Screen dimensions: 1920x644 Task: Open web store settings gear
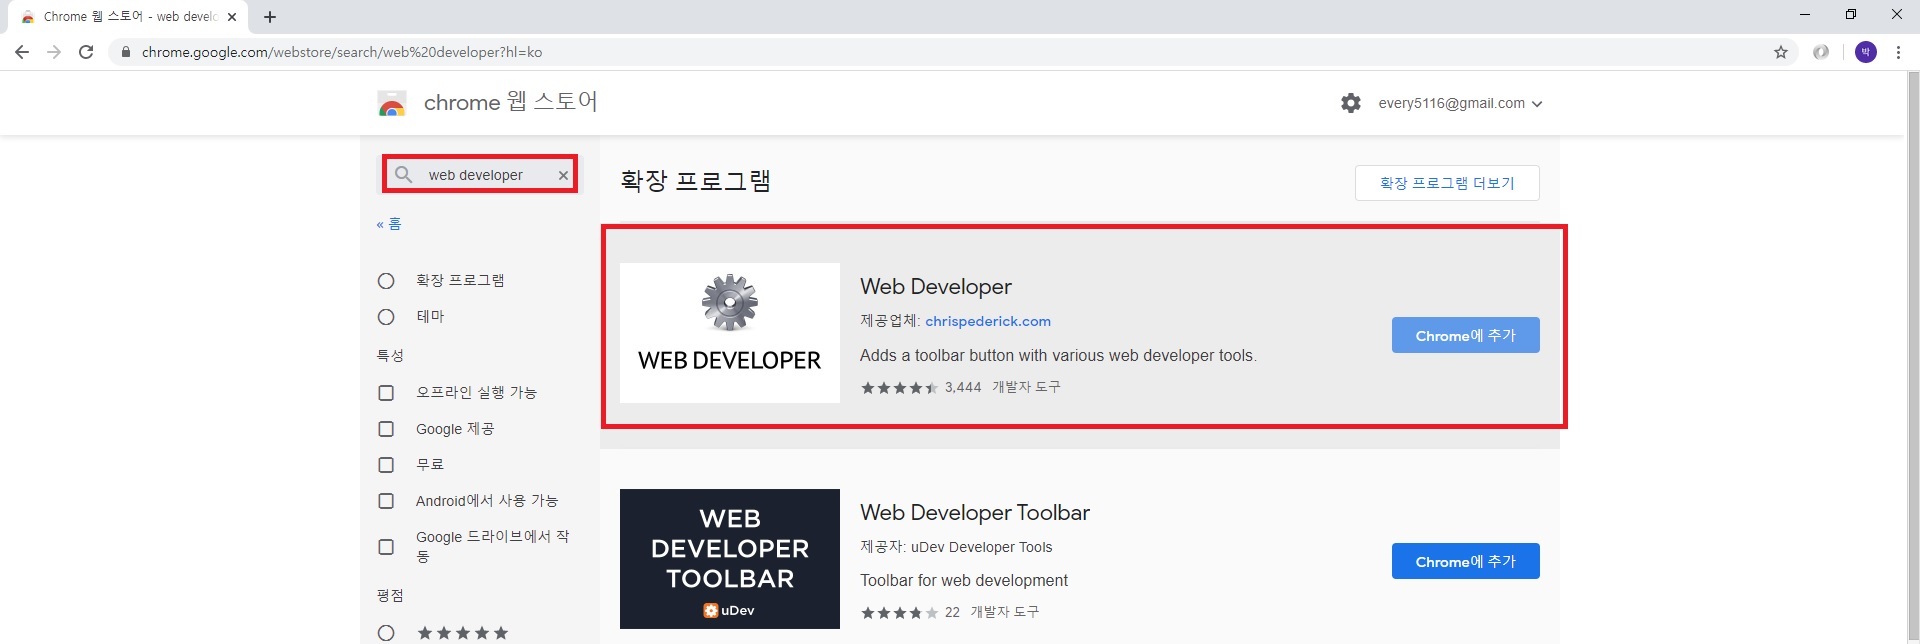coord(1351,103)
